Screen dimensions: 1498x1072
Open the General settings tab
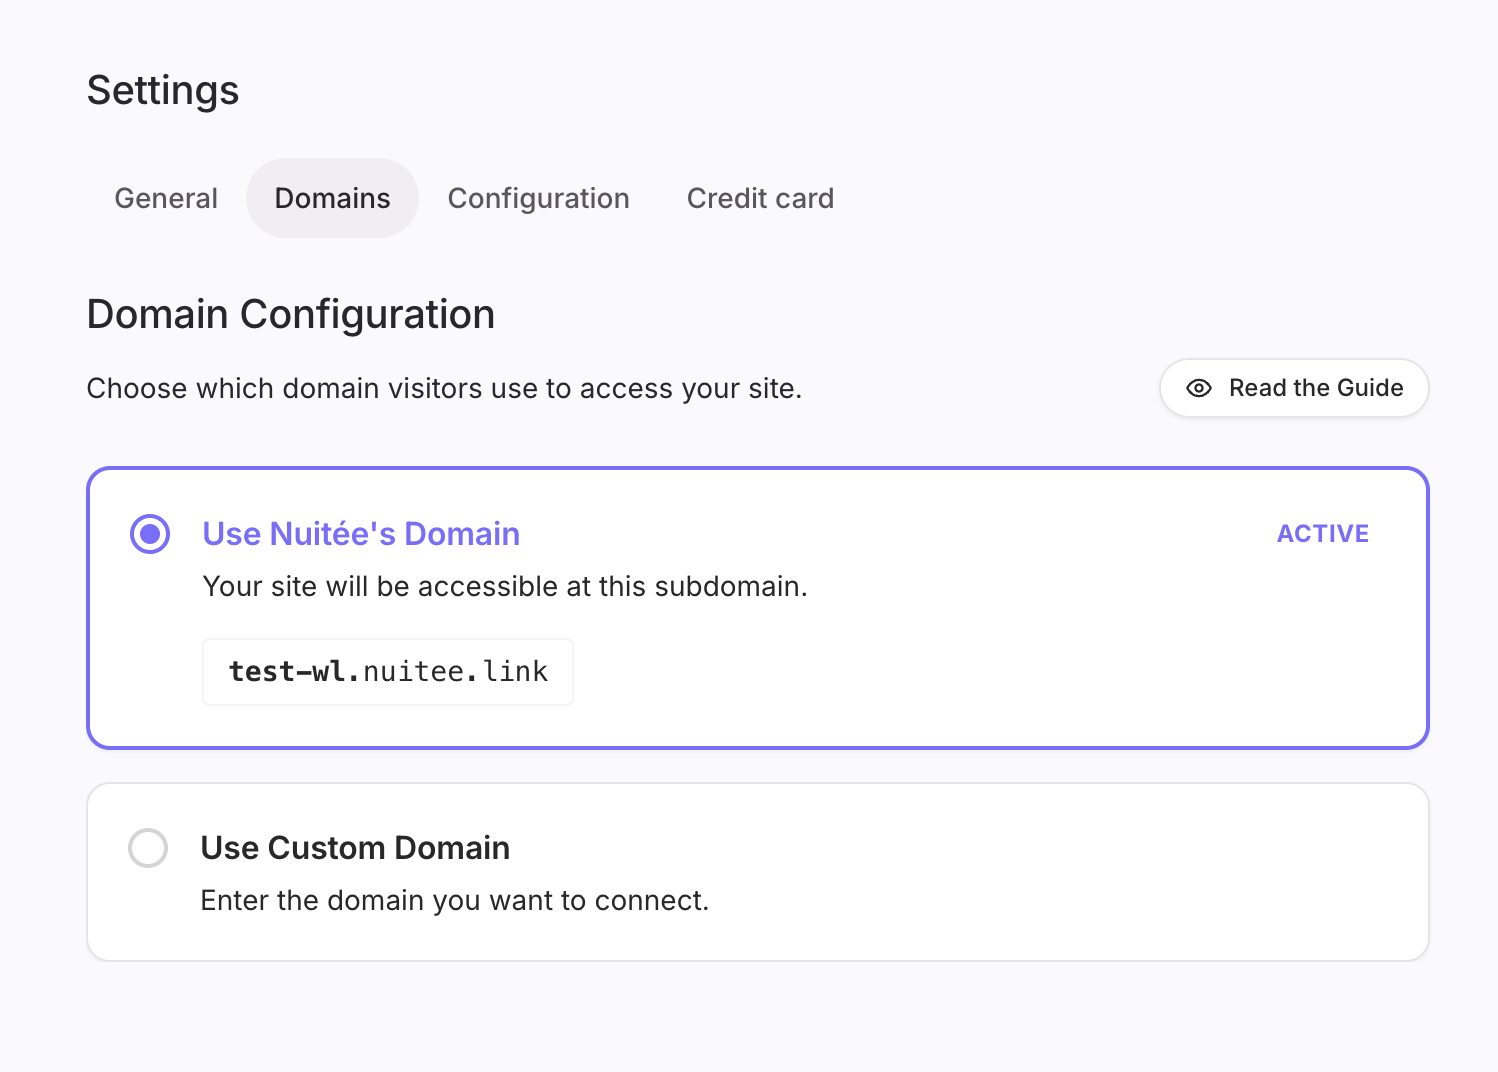(166, 198)
